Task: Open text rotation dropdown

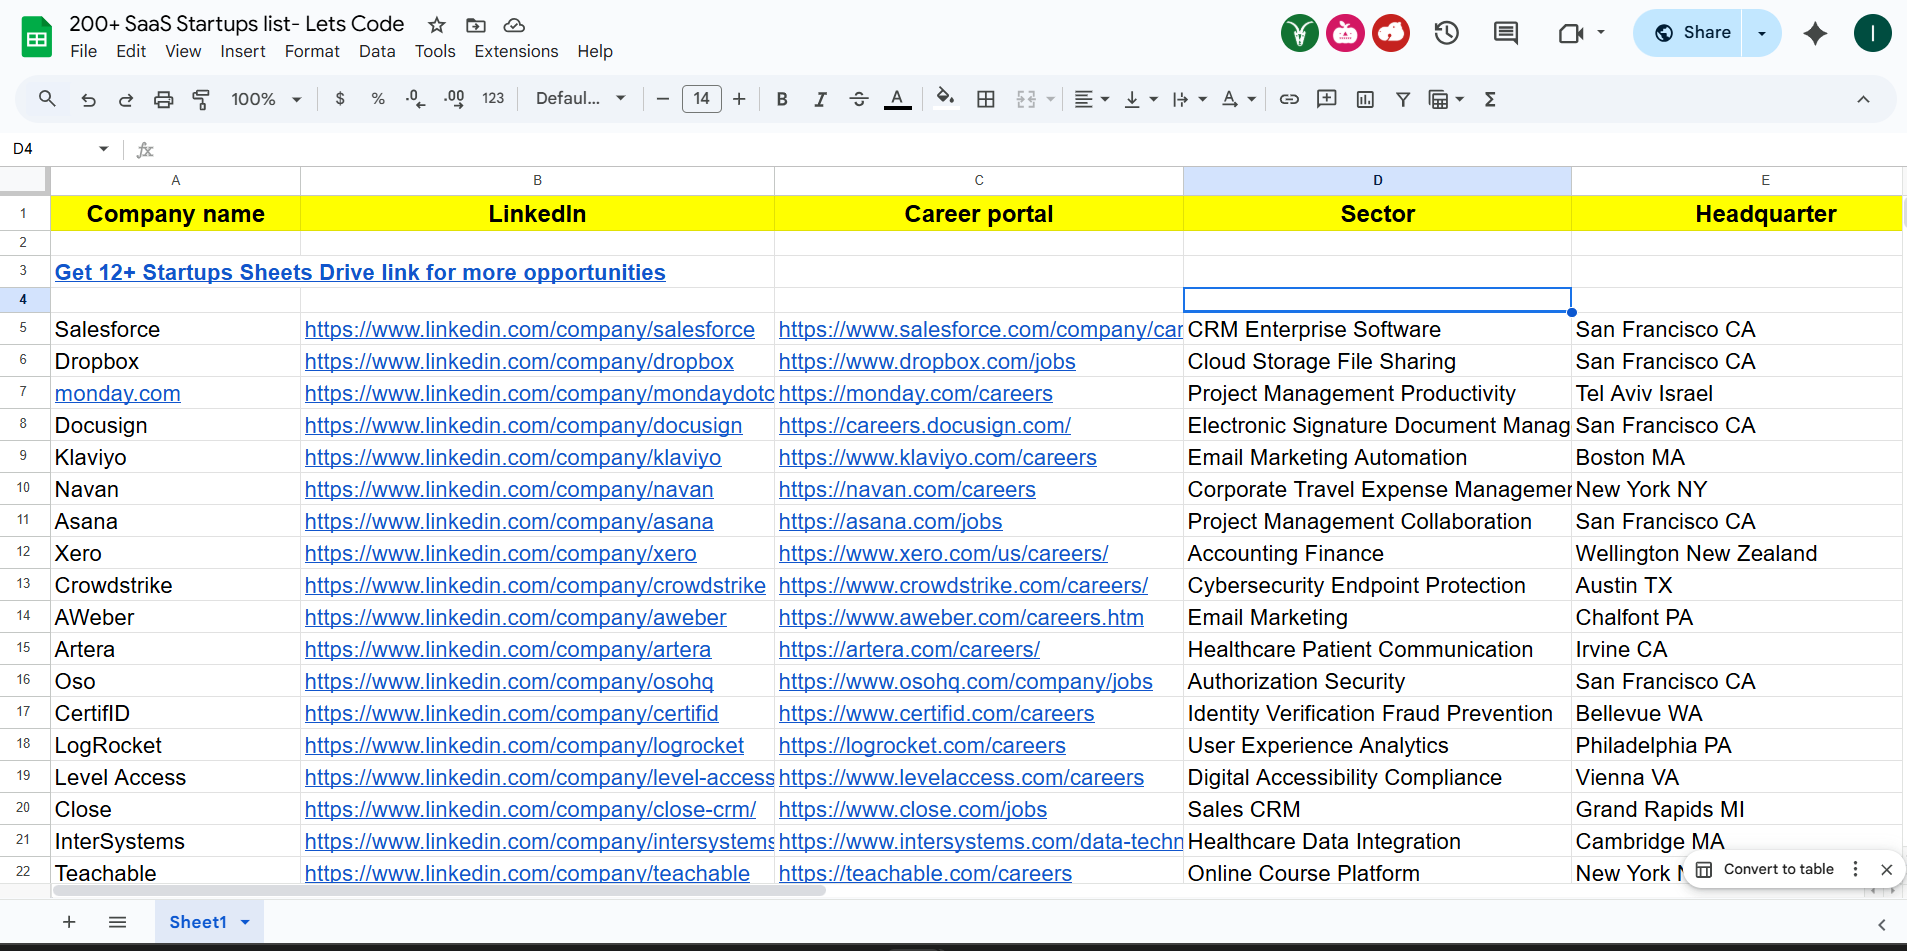Action: pyautogui.click(x=1238, y=99)
